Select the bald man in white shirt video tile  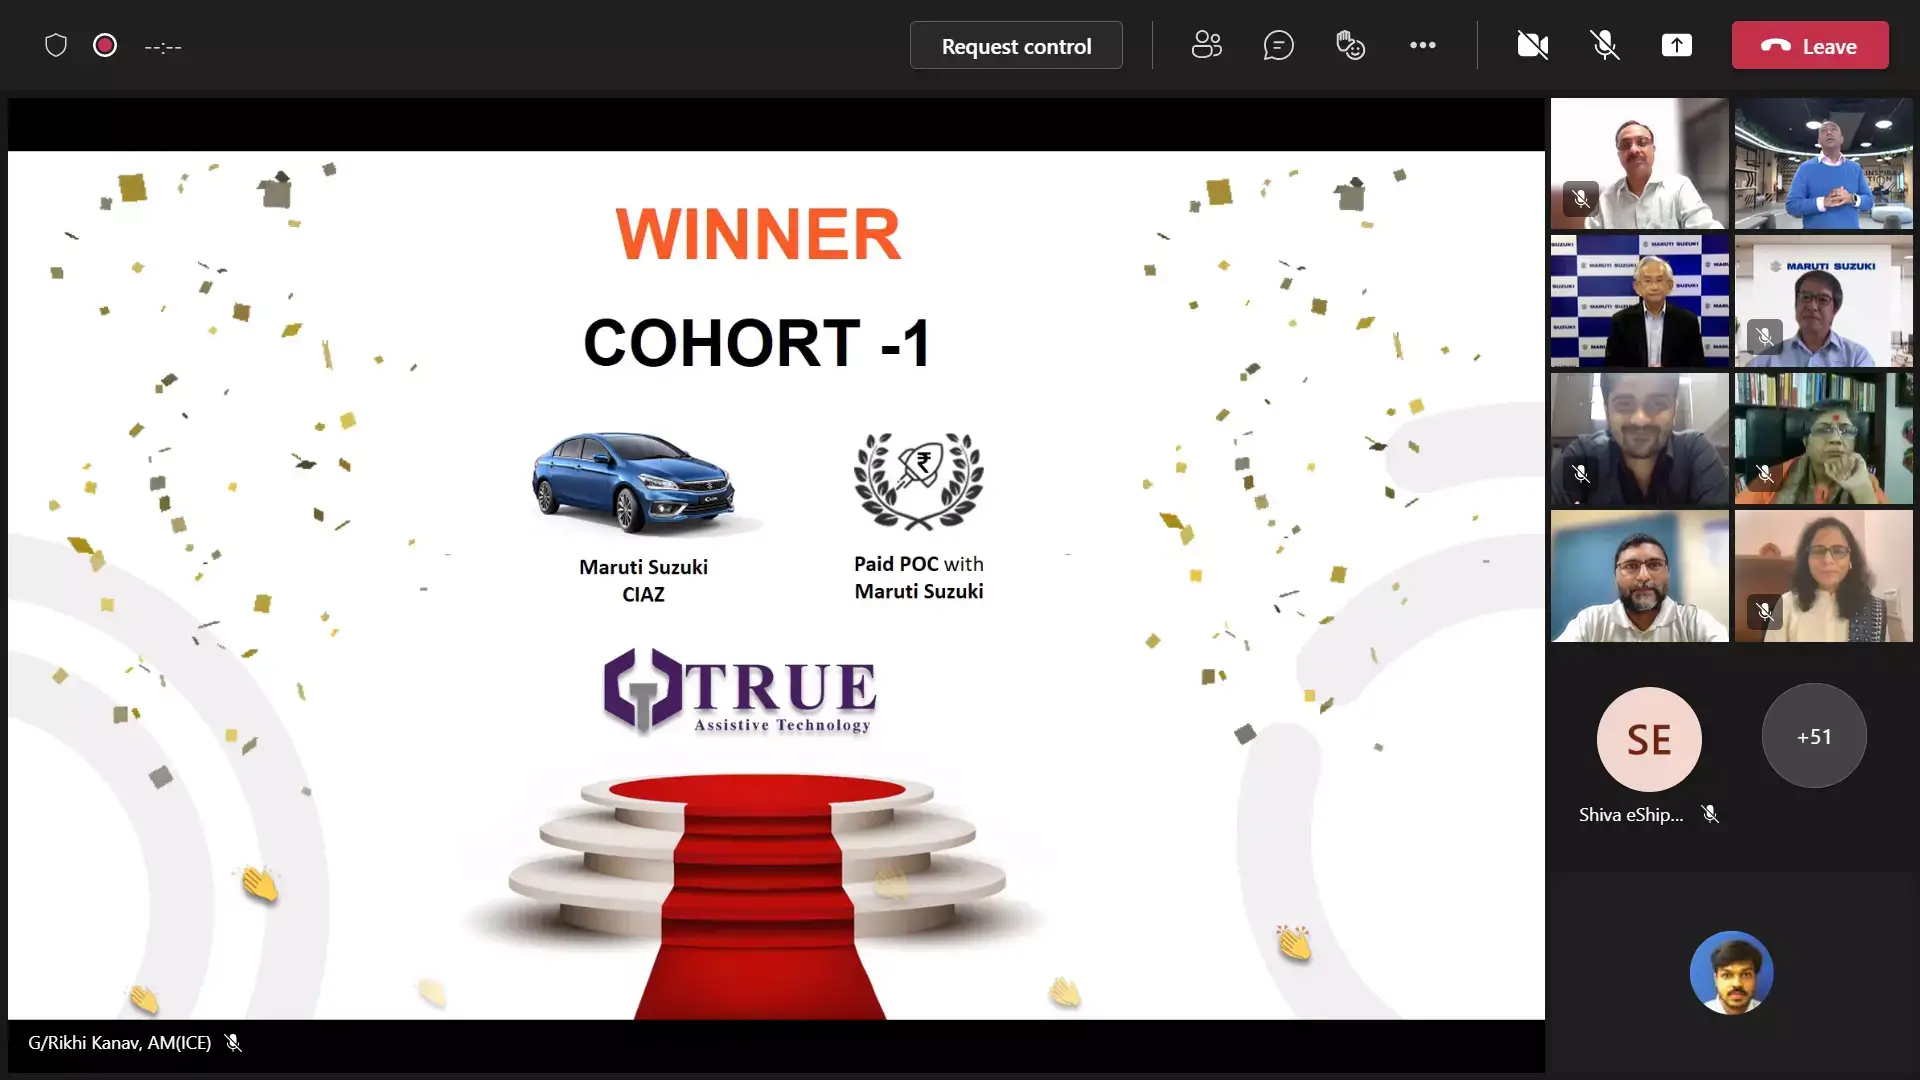[1639, 164]
